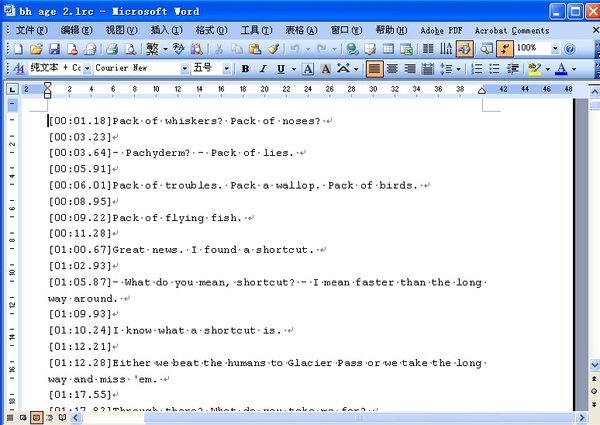Cut selection with the scissors icon
The height and width of the screenshot is (425, 600).
coord(219,49)
